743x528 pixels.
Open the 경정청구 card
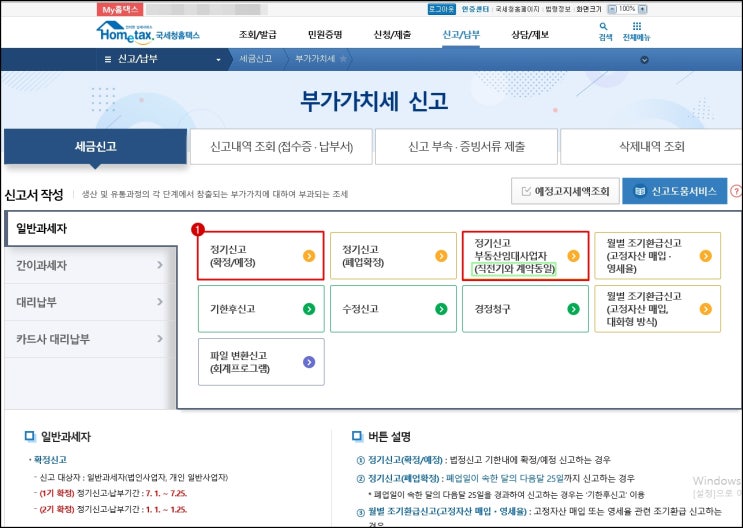pos(526,309)
